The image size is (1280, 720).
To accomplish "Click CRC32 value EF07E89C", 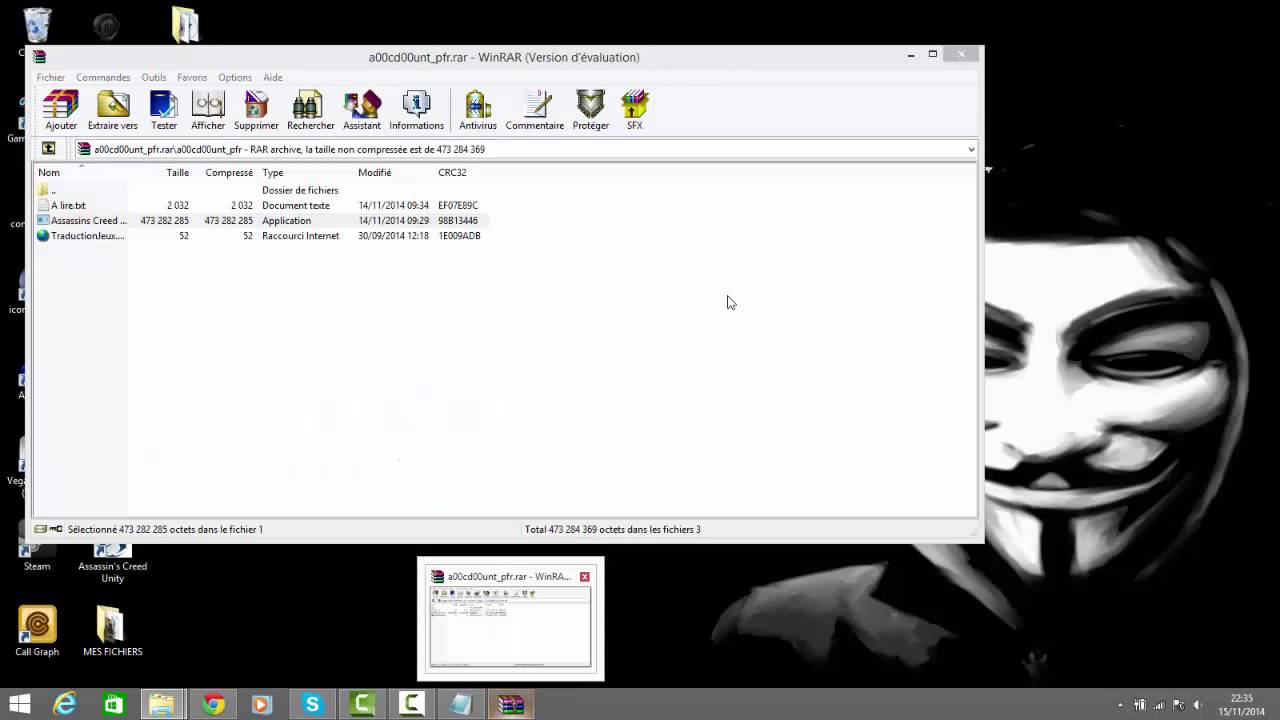I will (x=458, y=205).
